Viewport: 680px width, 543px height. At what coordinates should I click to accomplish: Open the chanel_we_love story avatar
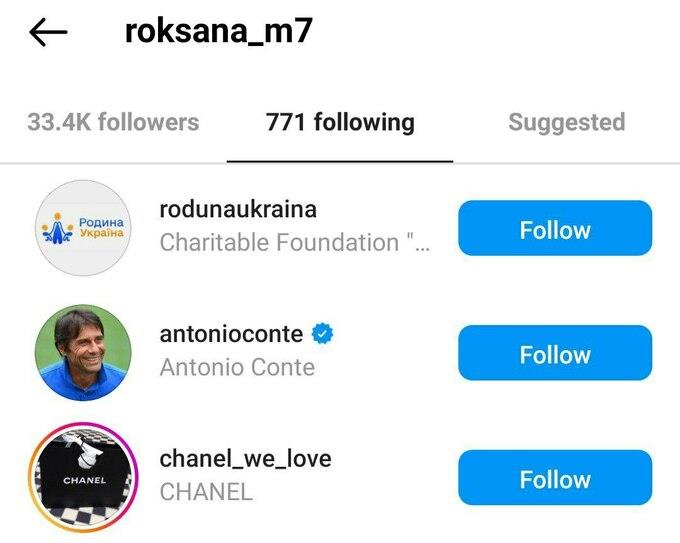(84, 478)
